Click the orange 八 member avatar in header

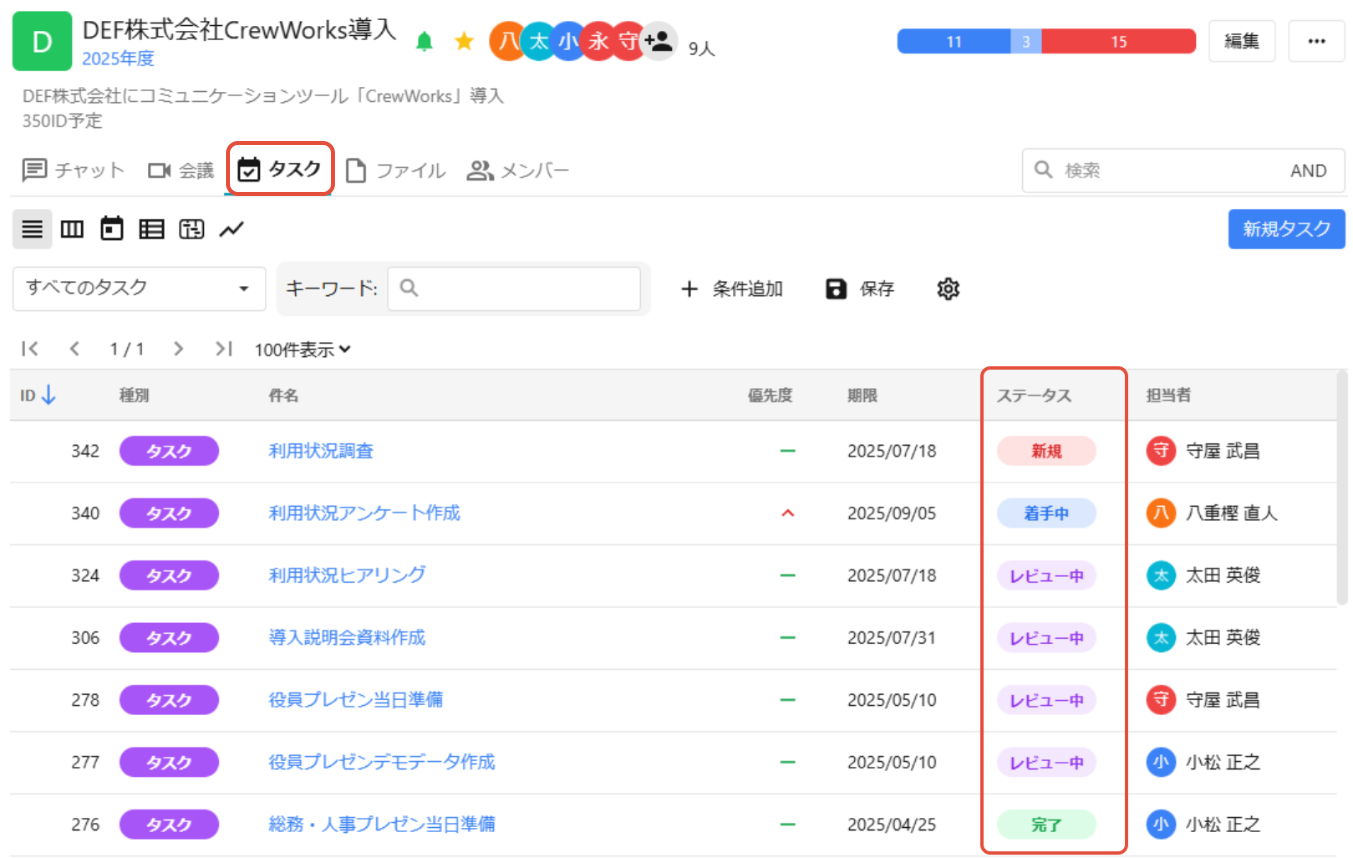[x=508, y=41]
